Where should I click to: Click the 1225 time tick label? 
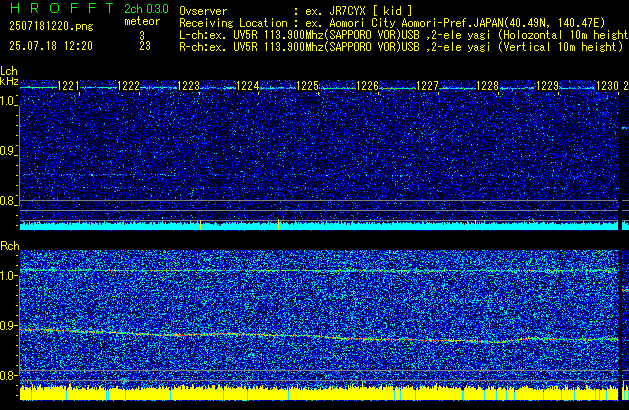[307, 86]
